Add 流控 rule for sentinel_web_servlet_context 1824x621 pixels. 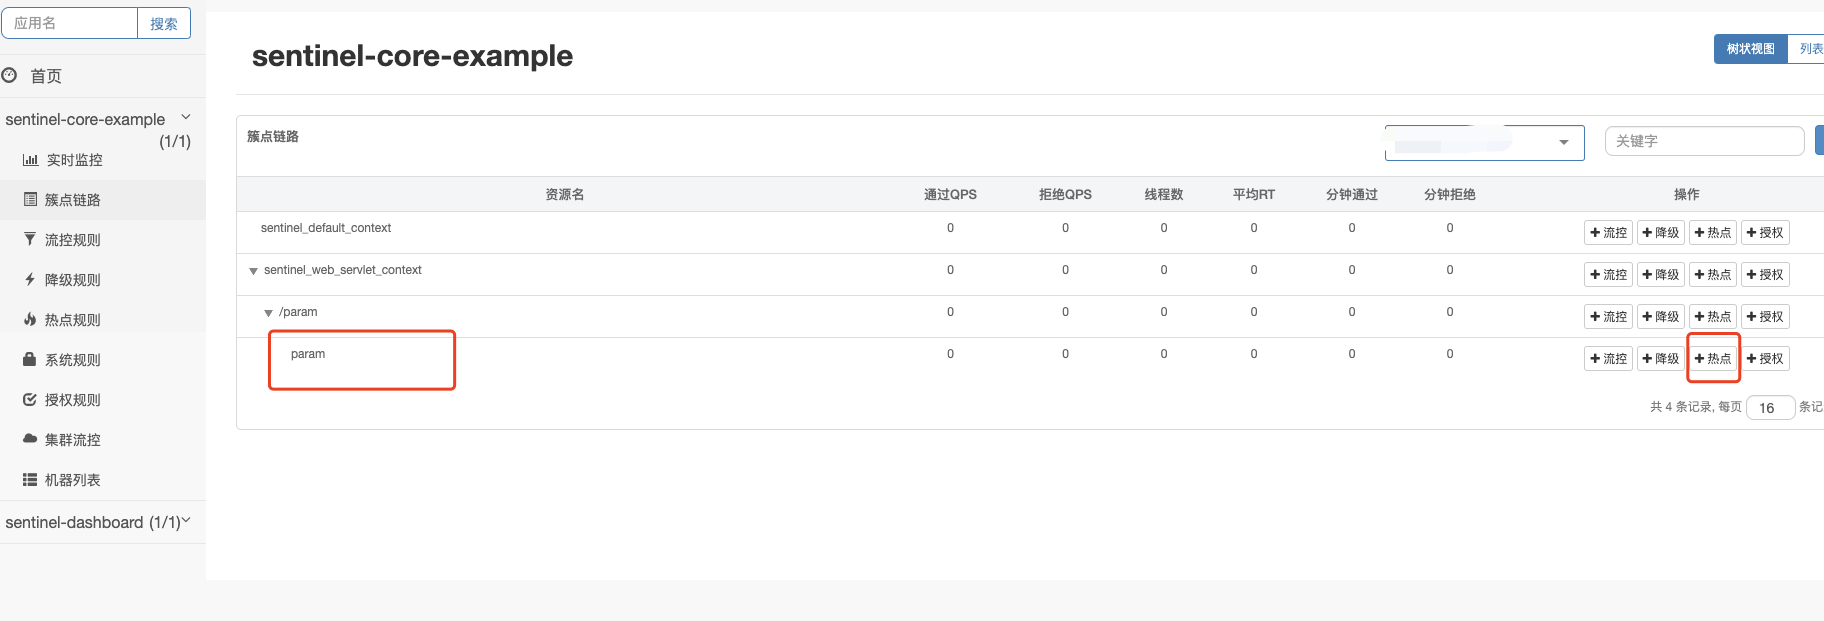point(1608,275)
